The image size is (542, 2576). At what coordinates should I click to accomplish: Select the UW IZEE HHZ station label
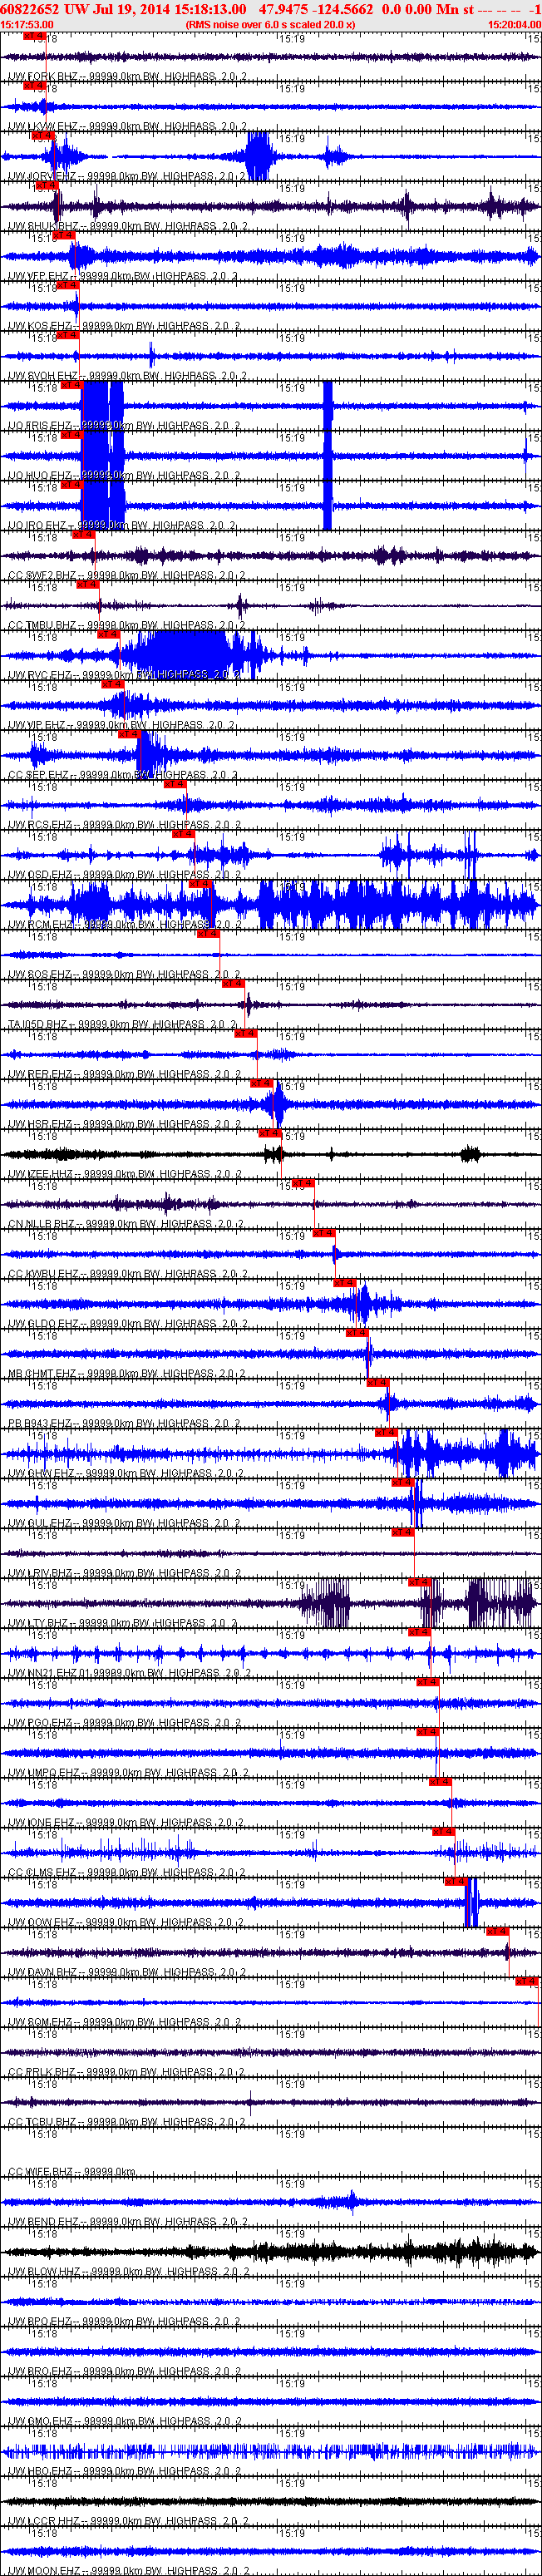[126, 1176]
